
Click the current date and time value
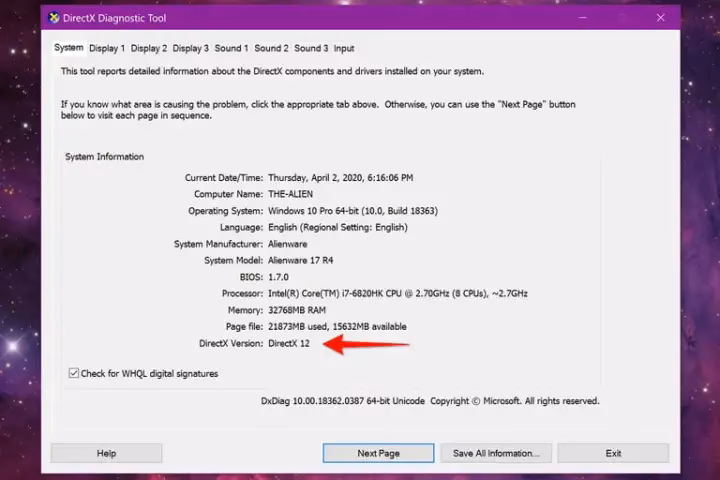pyautogui.click(x=340, y=178)
